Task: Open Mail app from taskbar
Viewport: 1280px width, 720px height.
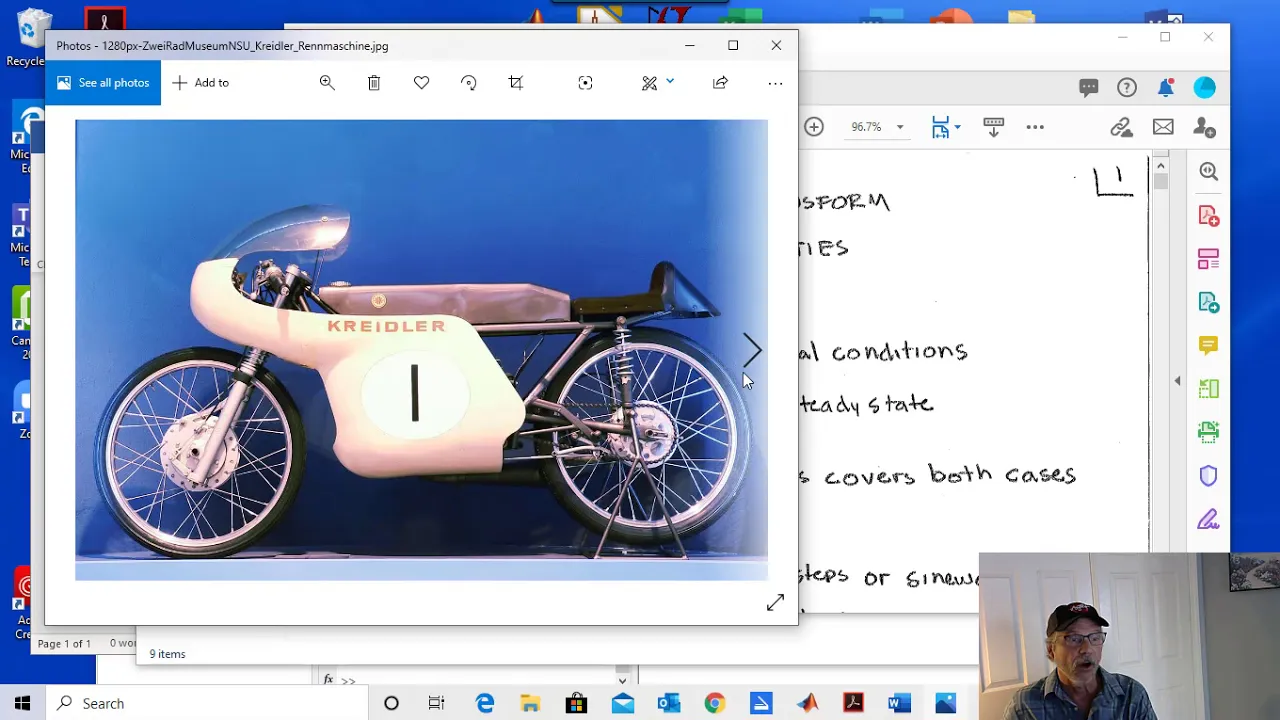Action: [x=622, y=703]
